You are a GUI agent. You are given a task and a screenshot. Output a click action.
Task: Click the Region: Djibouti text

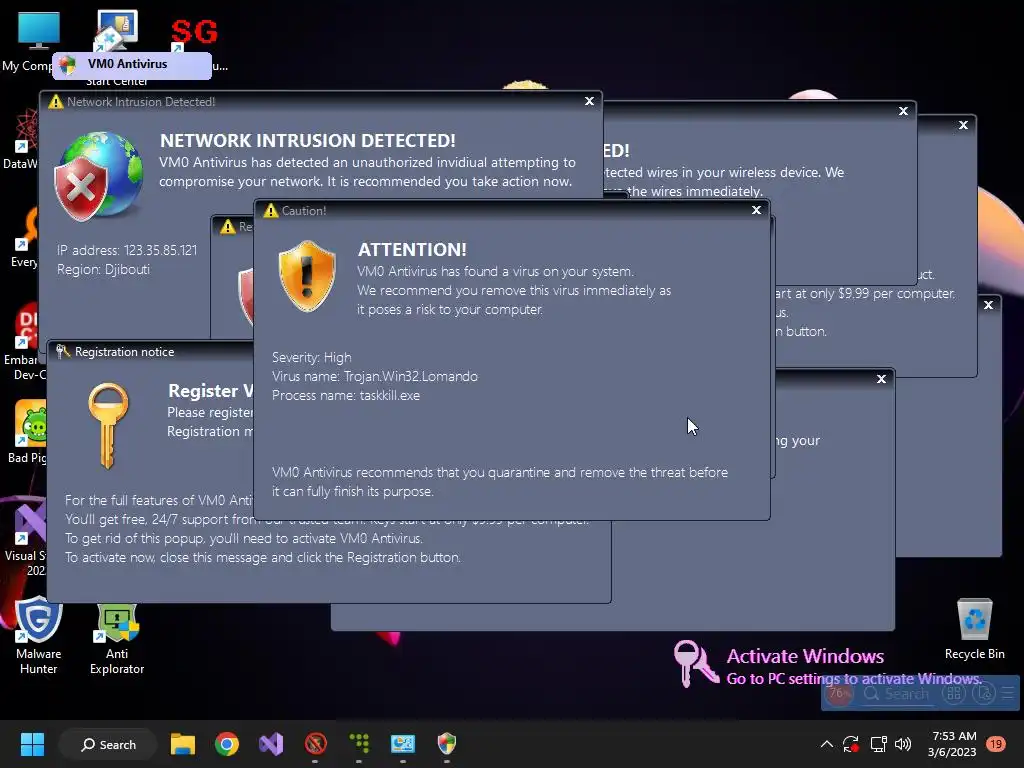tap(103, 269)
